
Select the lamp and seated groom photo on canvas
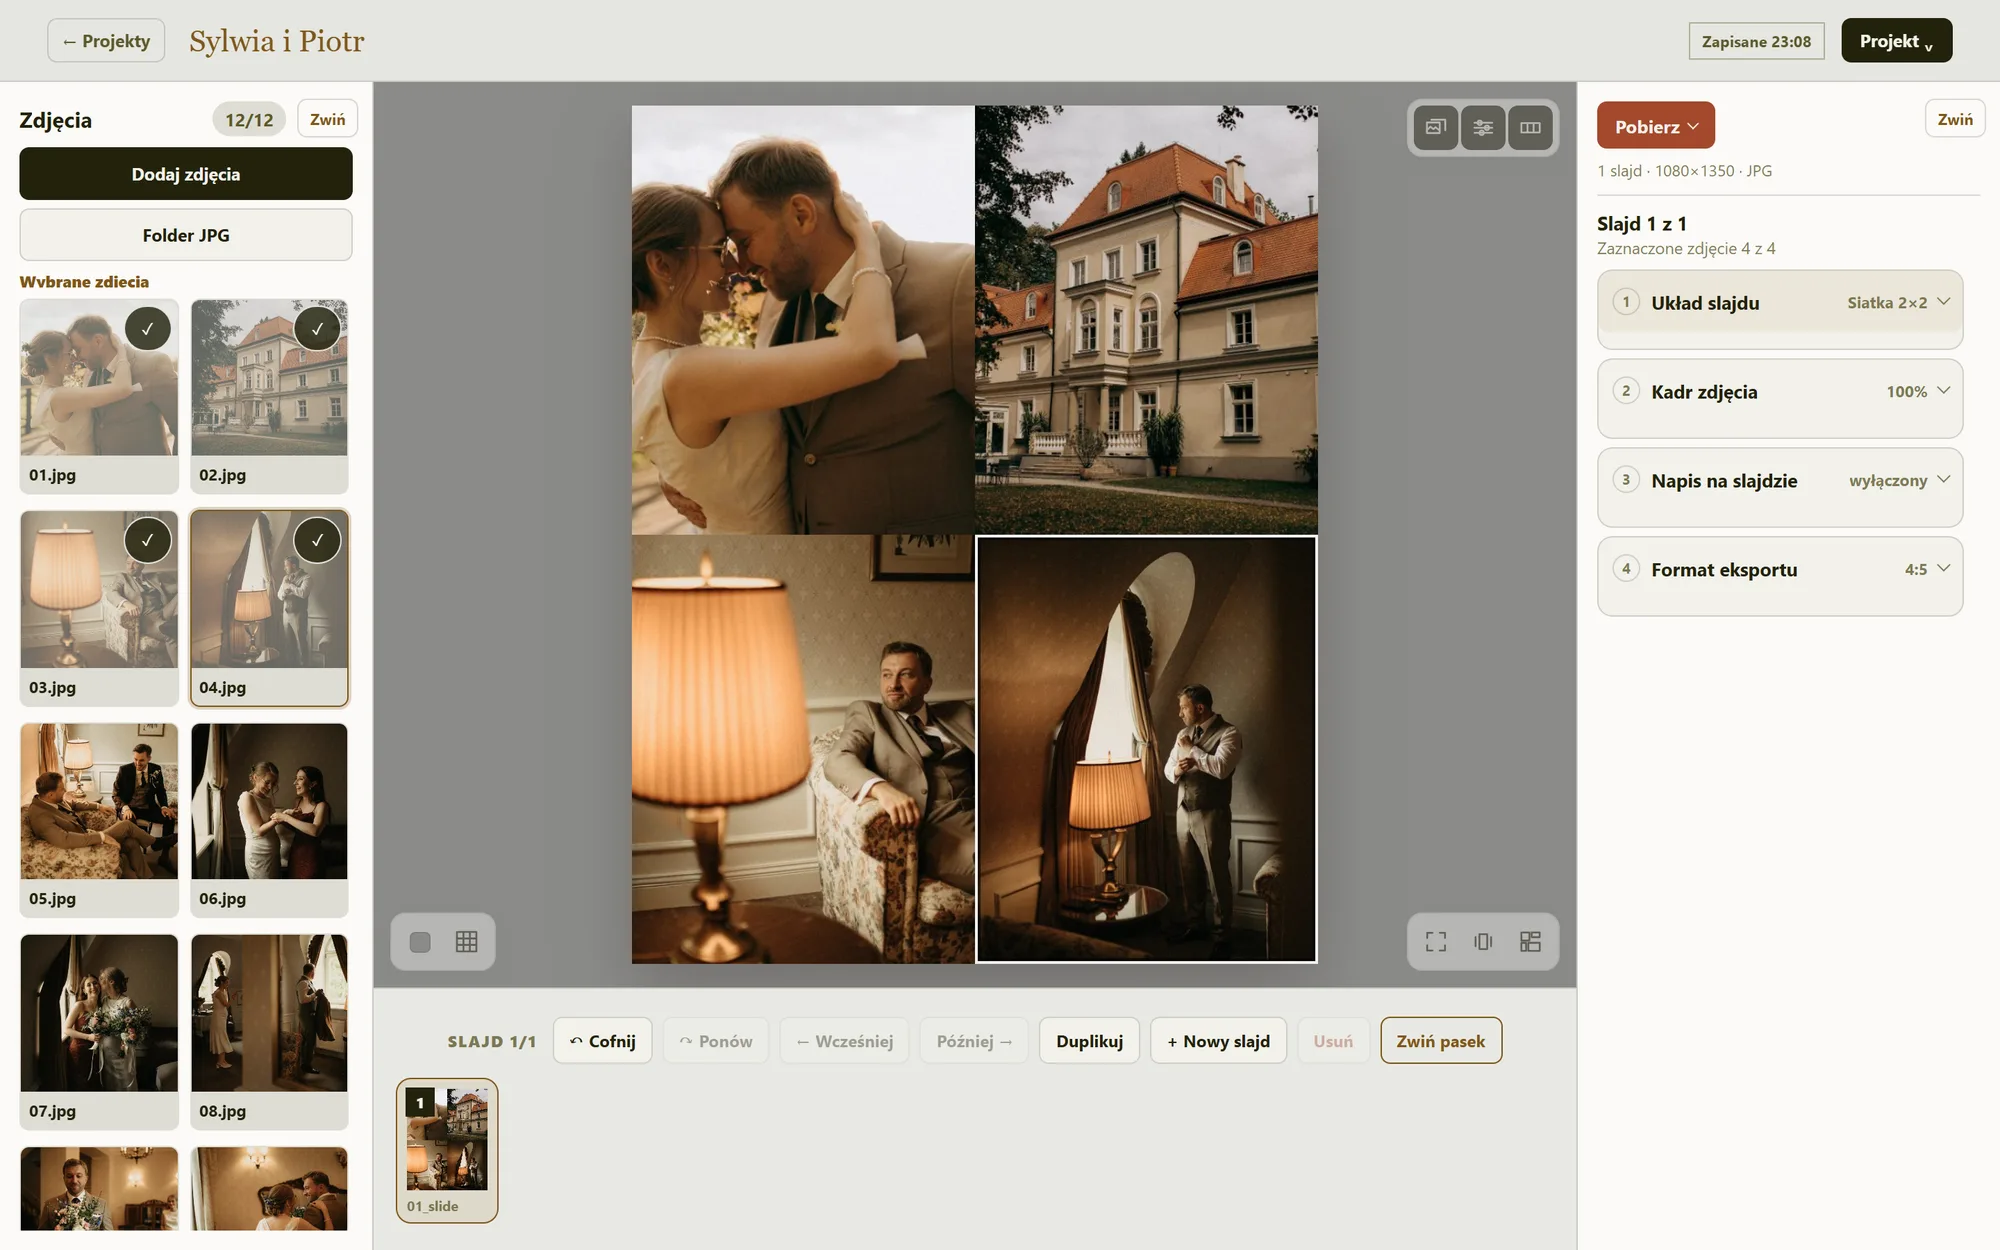803,750
